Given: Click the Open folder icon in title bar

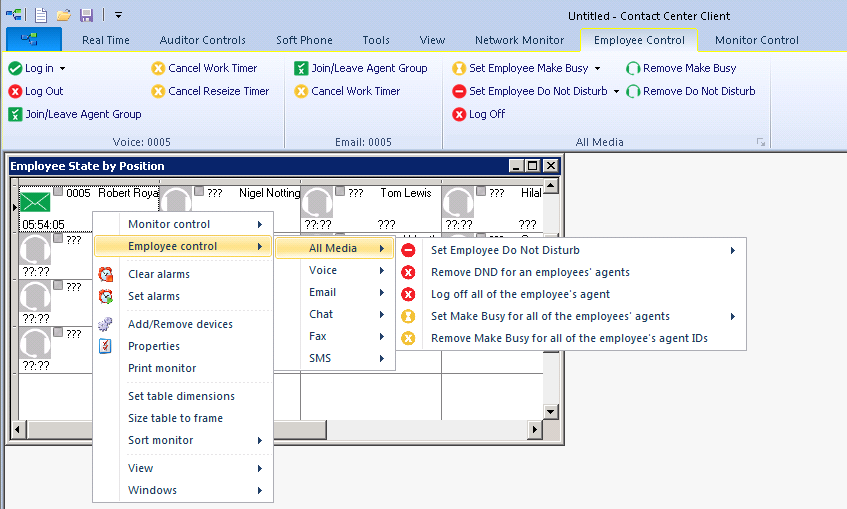Looking at the screenshot, I should [63, 15].
